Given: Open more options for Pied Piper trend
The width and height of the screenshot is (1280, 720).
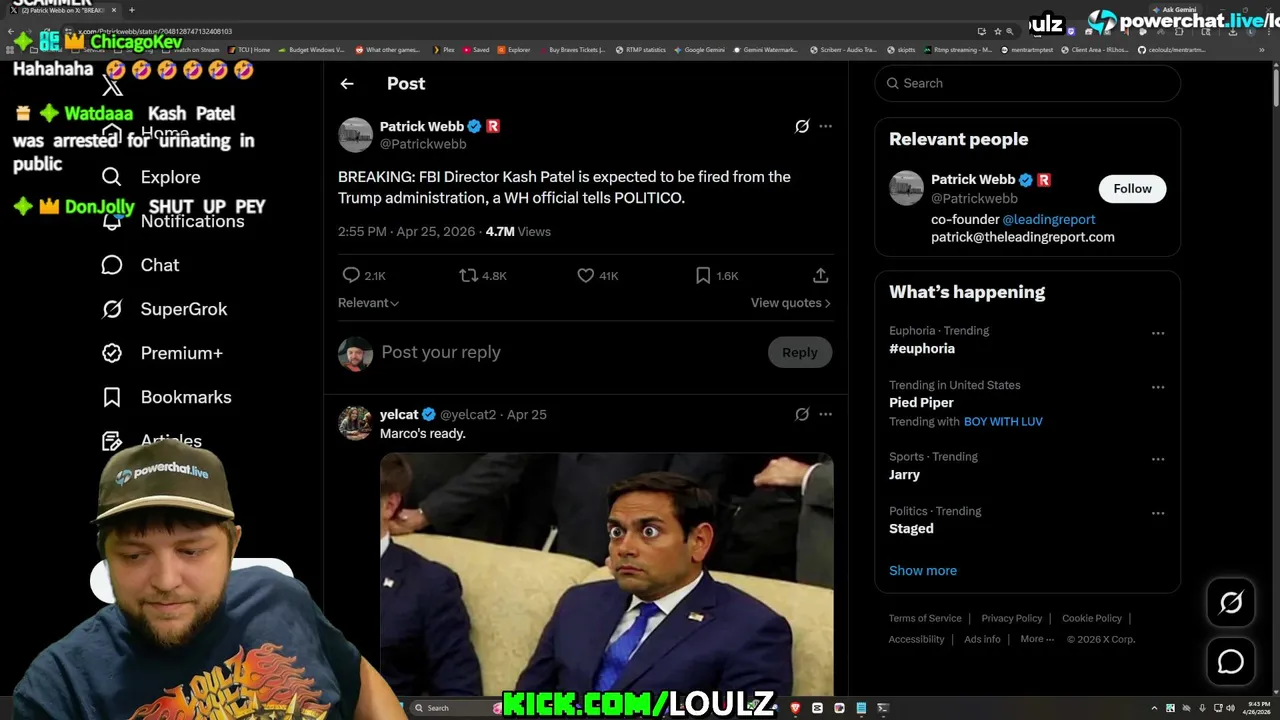Looking at the screenshot, I should (1158, 387).
